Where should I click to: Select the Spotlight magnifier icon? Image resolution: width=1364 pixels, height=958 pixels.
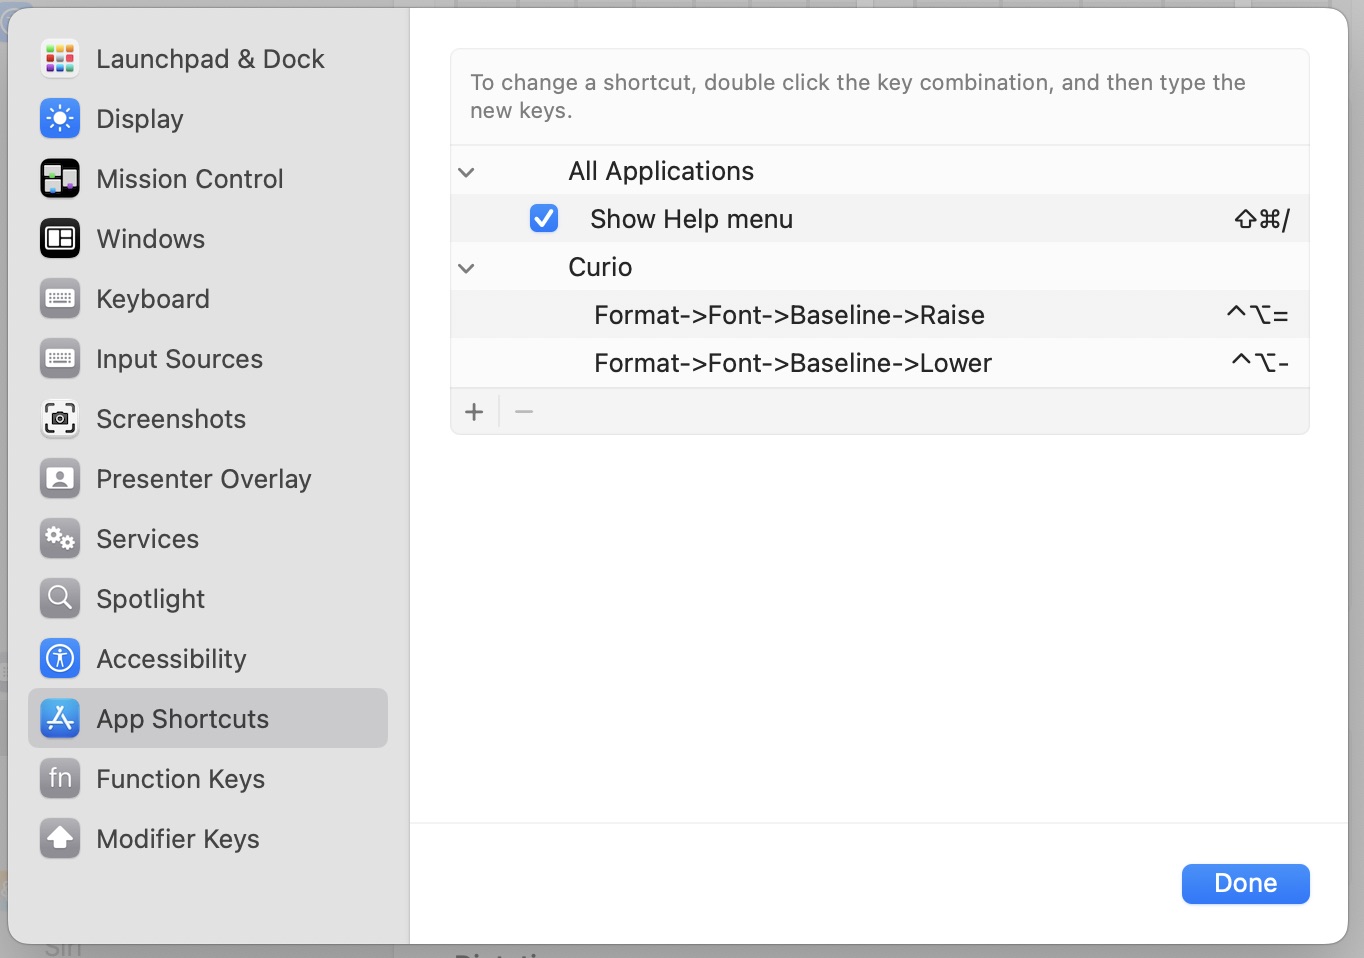[60, 599]
